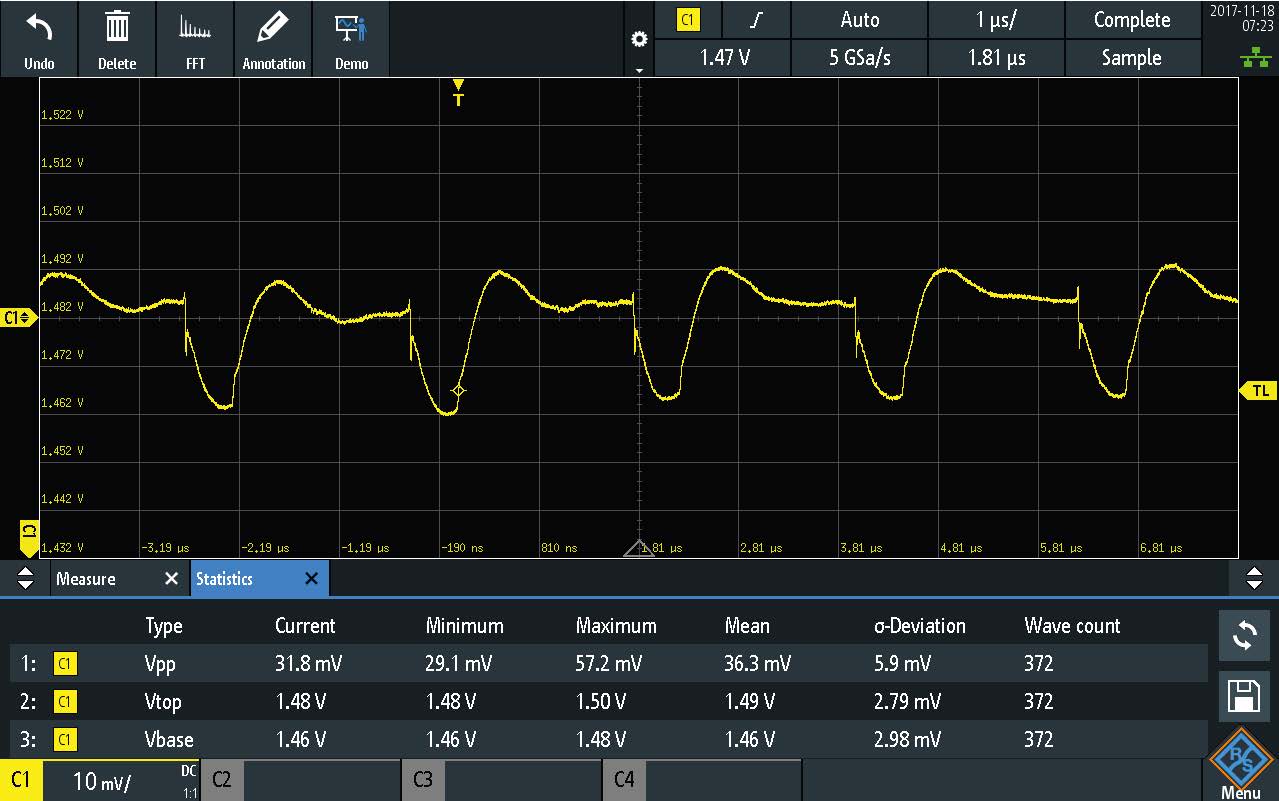Close the Statistics tab
The height and width of the screenshot is (801, 1279).
311,579
